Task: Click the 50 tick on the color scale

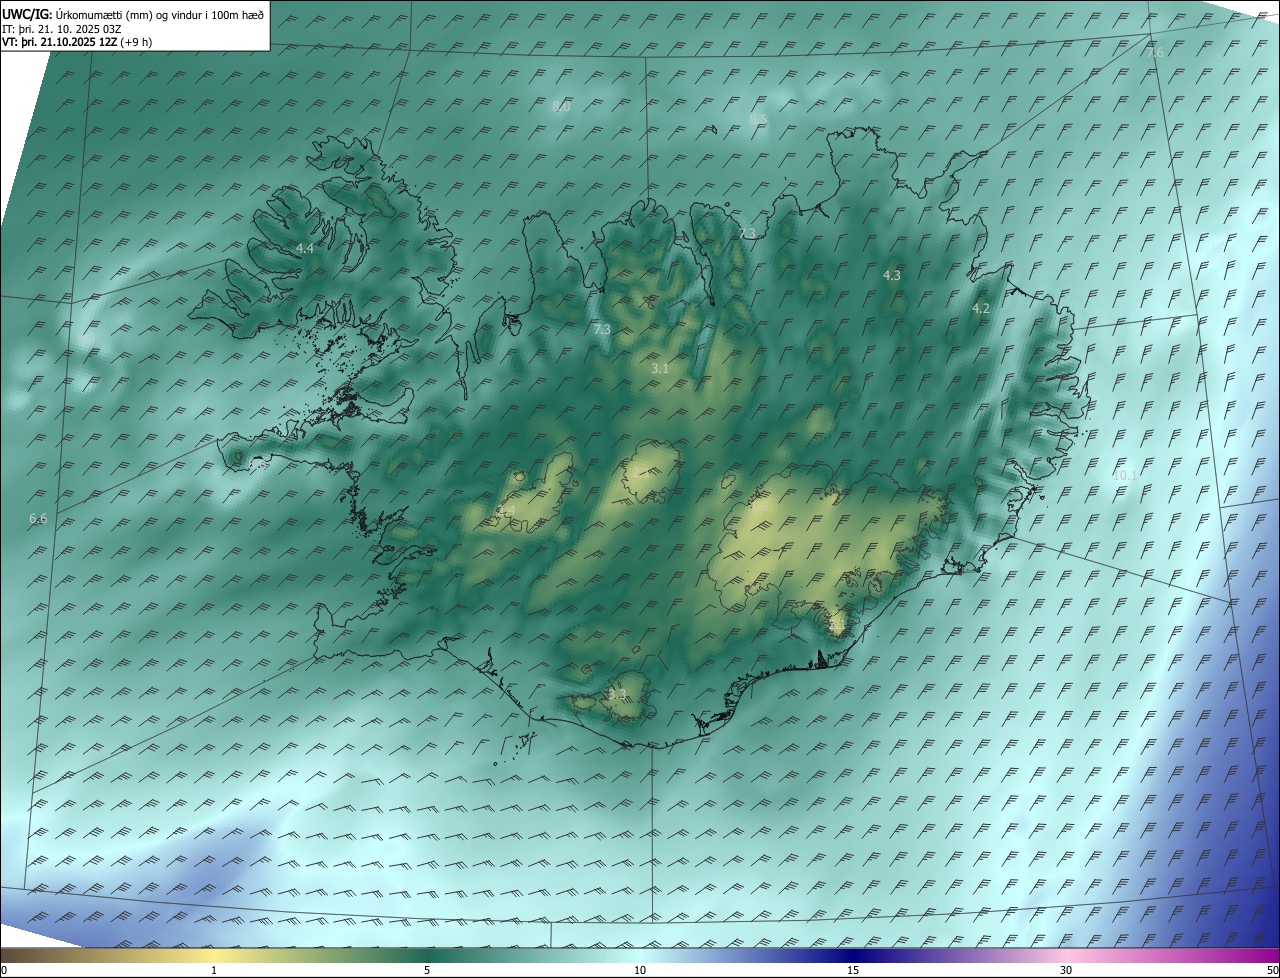Action: click(1272, 971)
